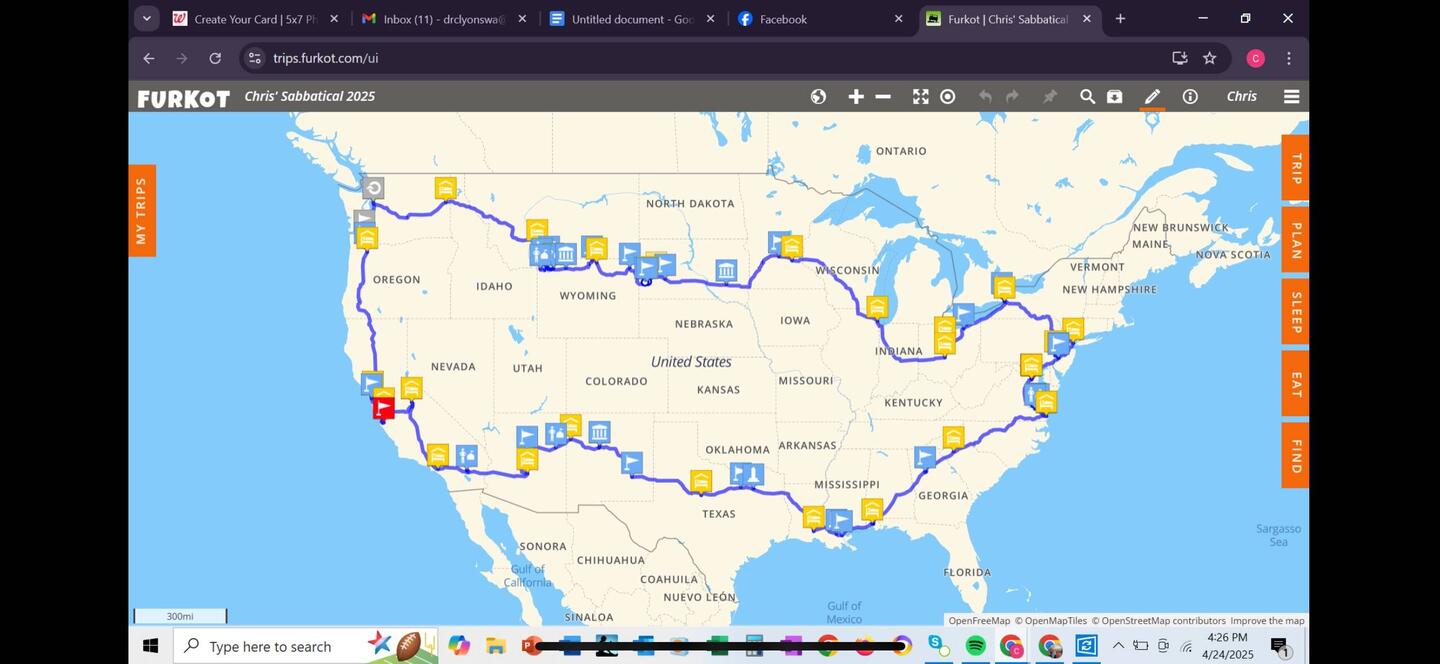Open the trip drawer tray icon
This screenshot has height=664, width=1440.
point(1114,96)
